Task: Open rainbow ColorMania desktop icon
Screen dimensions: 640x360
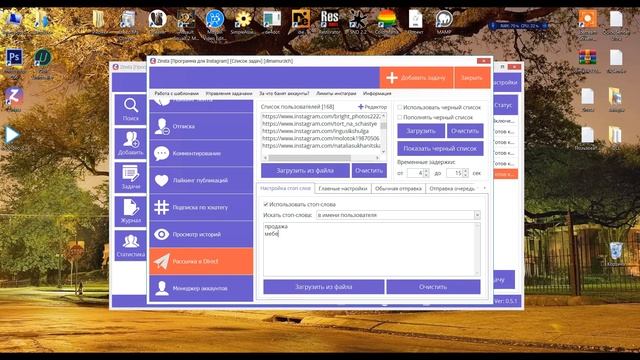Action: [386, 19]
